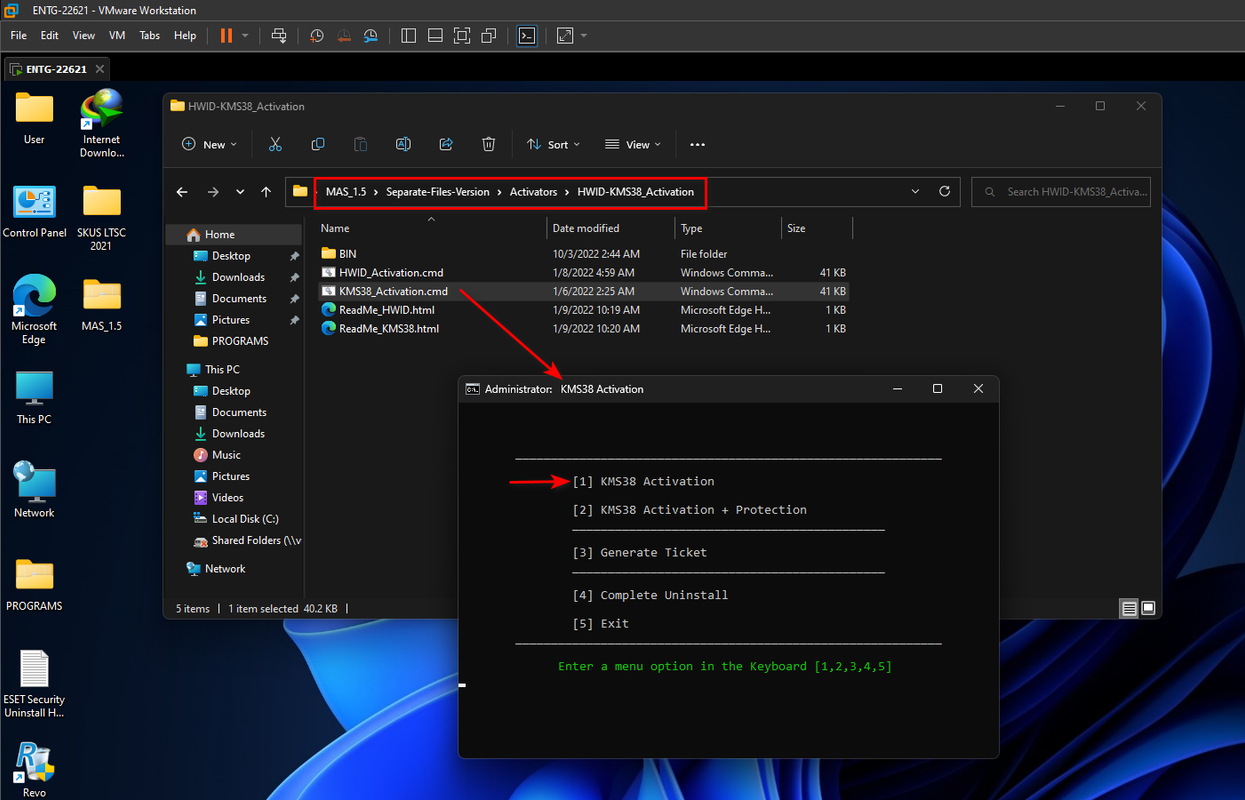This screenshot has width=1245, height=800.
Task: Open SKUS LTSC 2021 desktop folder
Action: (x=101, y=218)
